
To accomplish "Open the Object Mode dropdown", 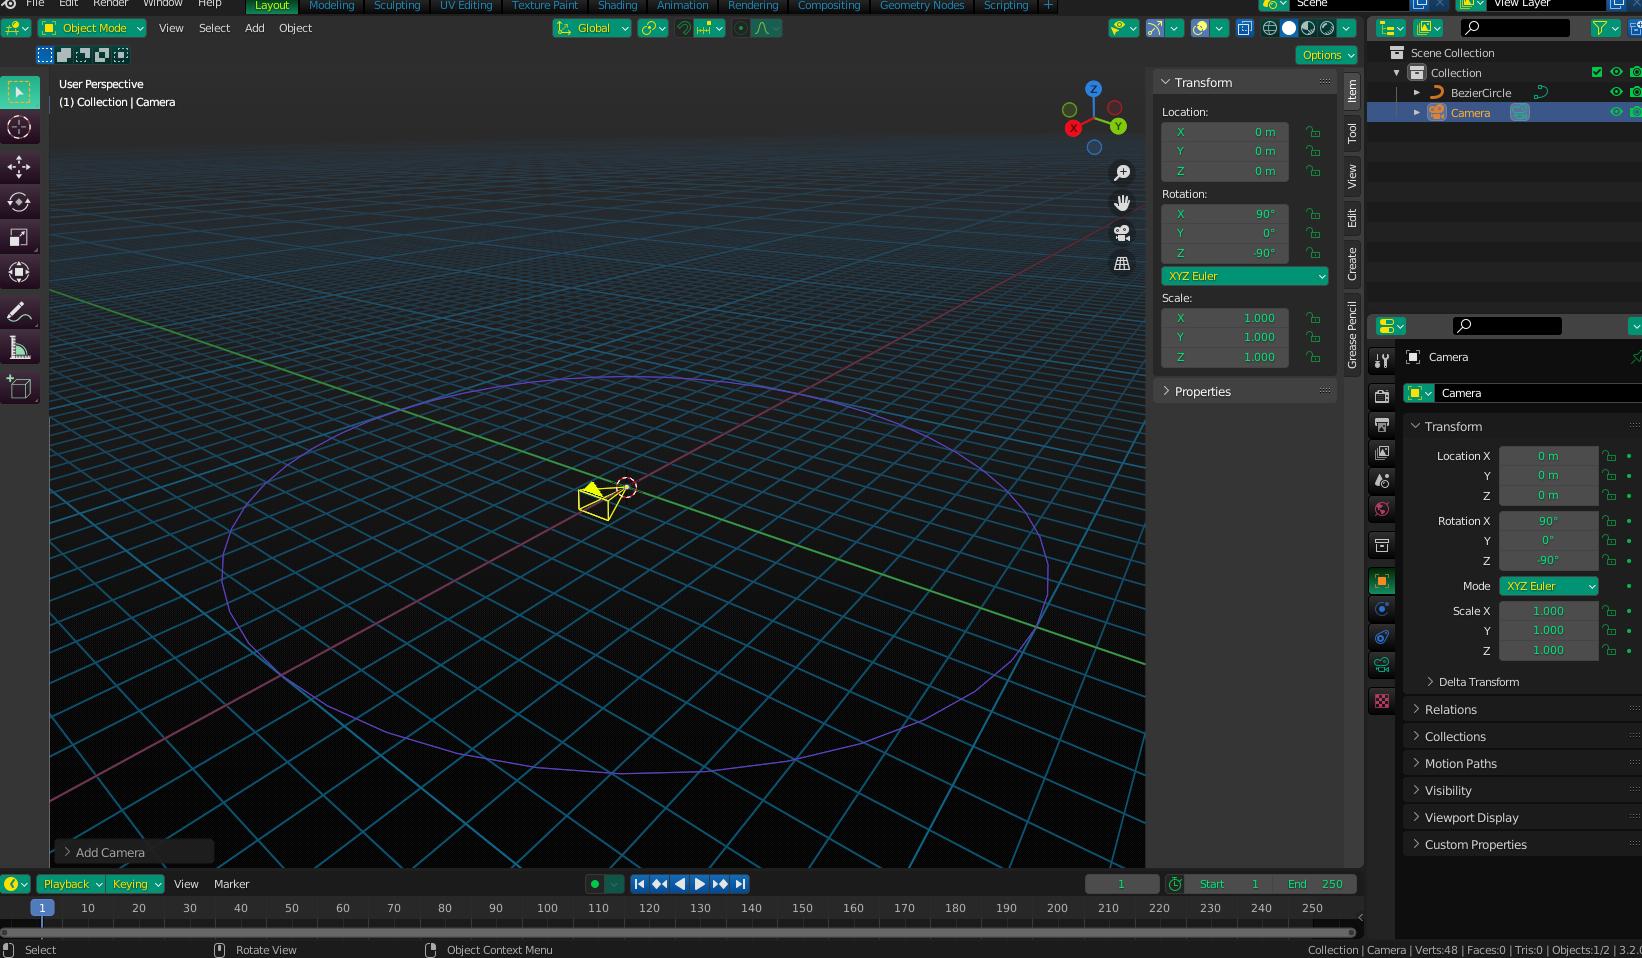I will (x=92, y=28).
